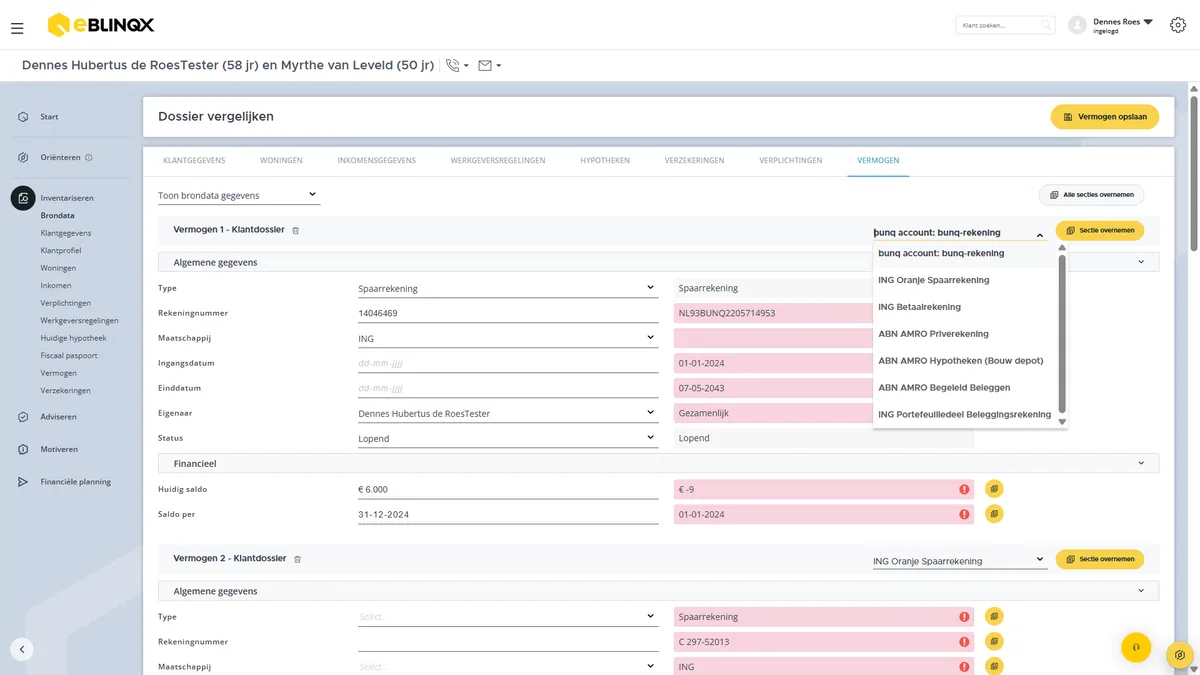Click Alle secties overnemen
Image resolution: width=1200 pixels, height=675 pixels.
[x=1092, y=195]
